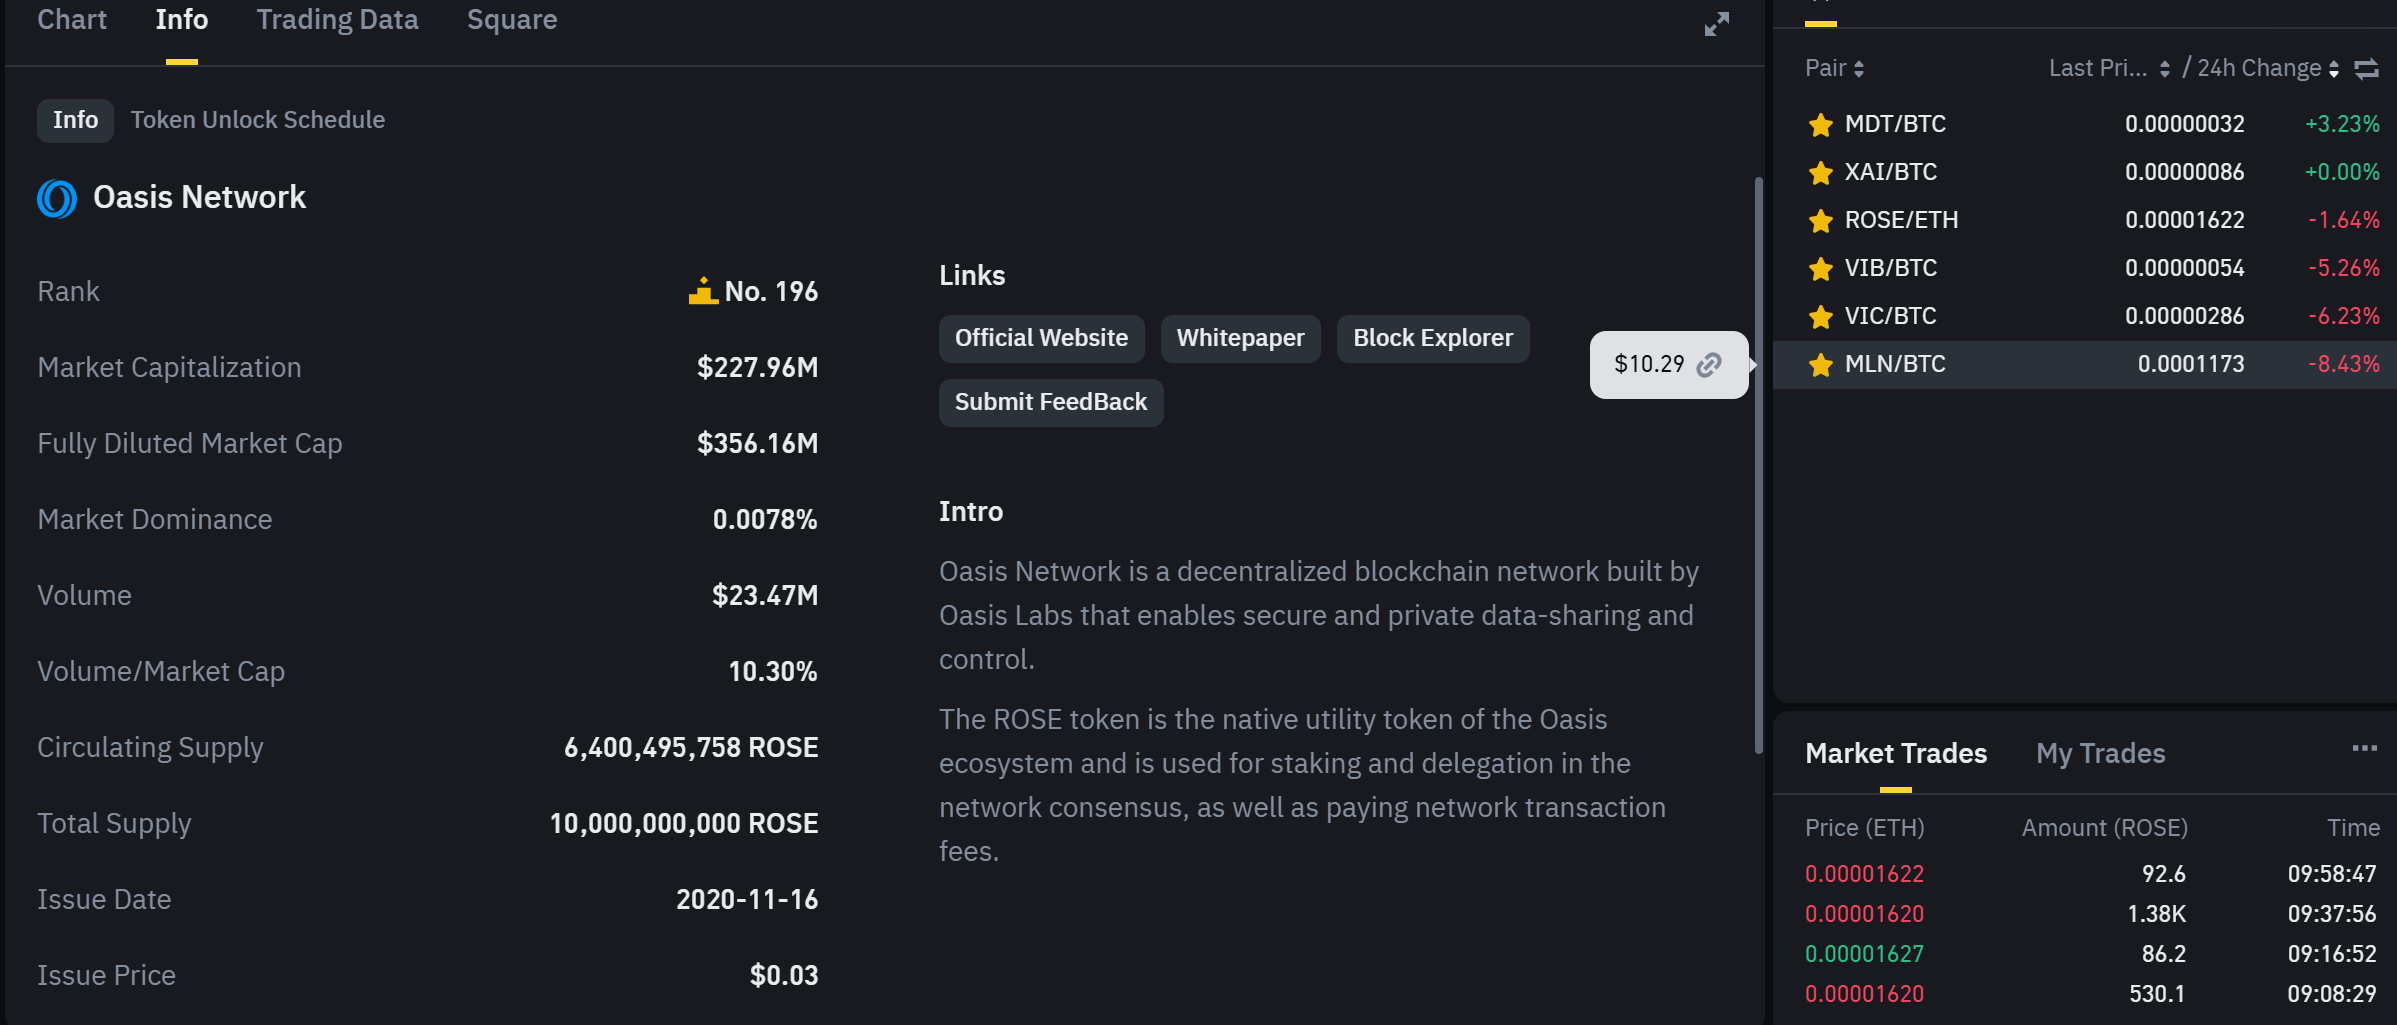
Task: Click the rank podium icon
Action: pyautogui.click(x=703, y=291)
